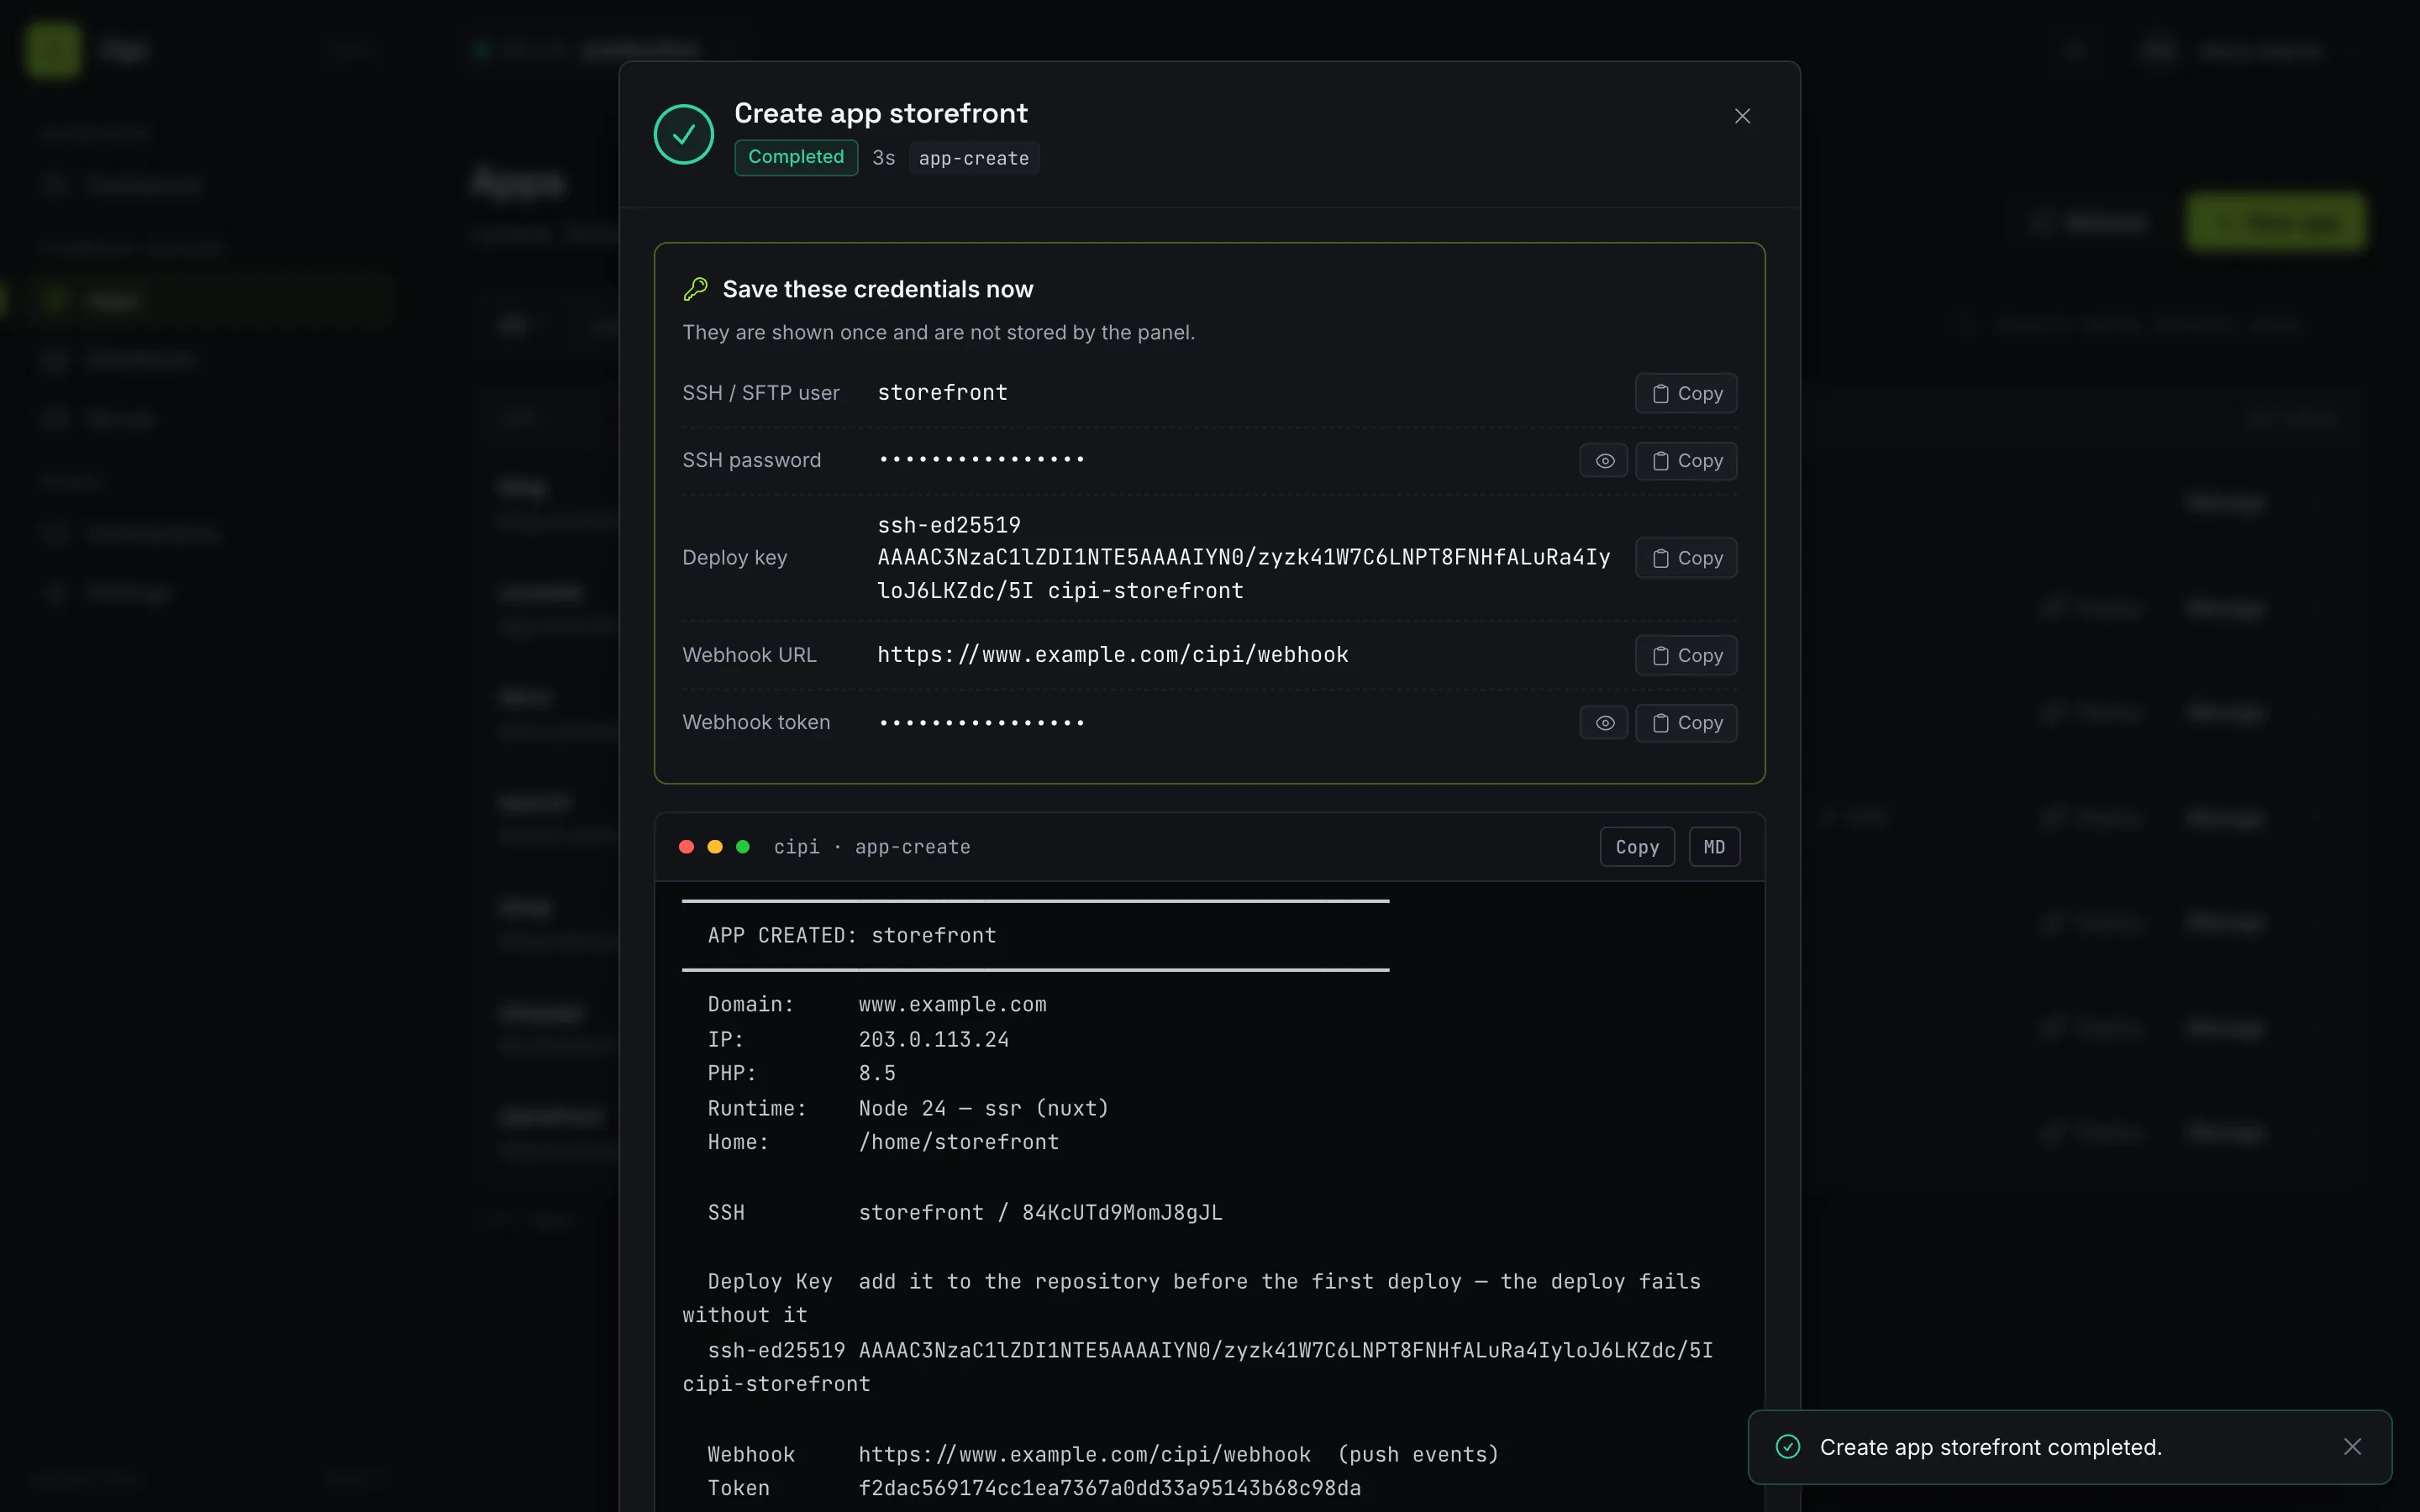Click the green dot in terminal header
Screen dimensions: 2420x1512
point(743,847)
